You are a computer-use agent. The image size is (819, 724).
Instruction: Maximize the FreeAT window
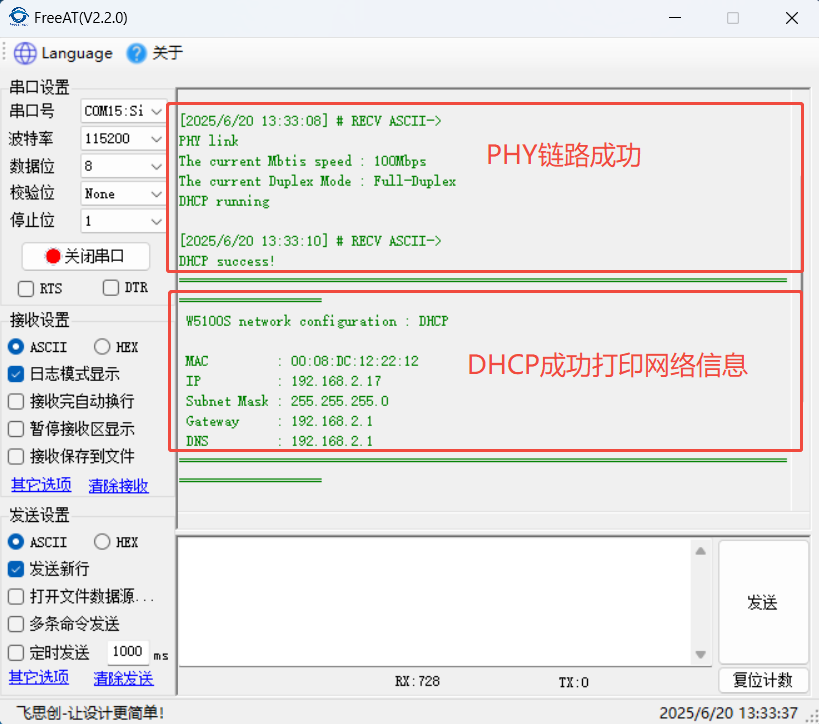(x=733, y=18)
